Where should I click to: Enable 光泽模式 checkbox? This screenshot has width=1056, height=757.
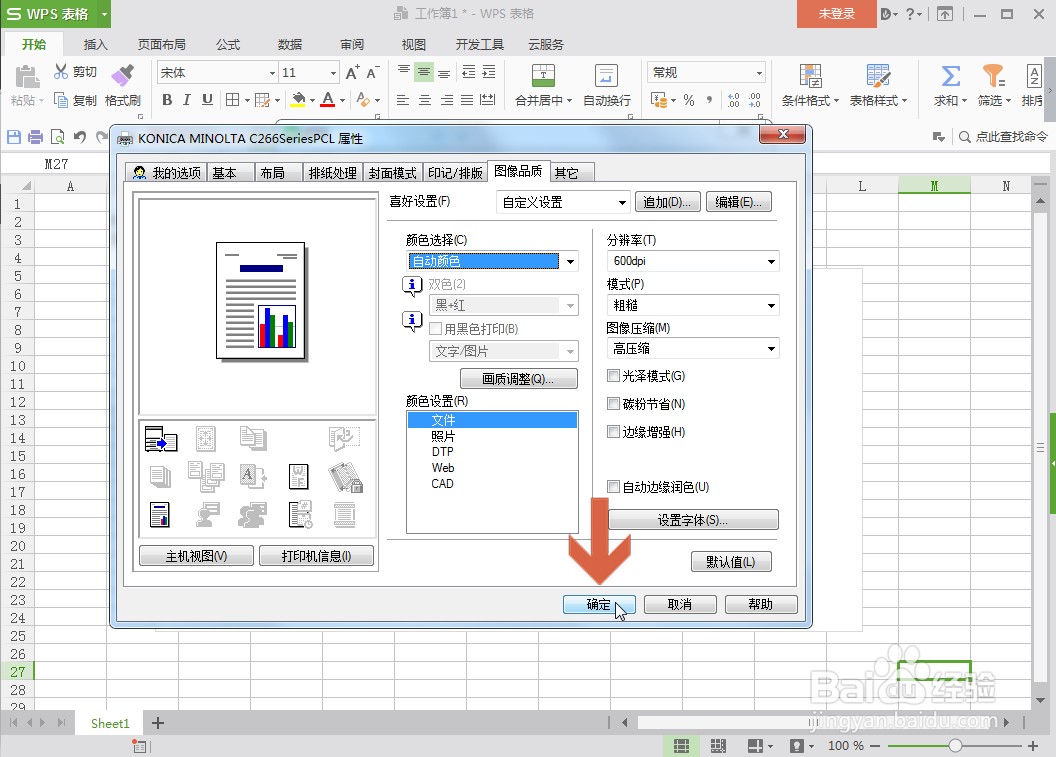coord(614,376)
